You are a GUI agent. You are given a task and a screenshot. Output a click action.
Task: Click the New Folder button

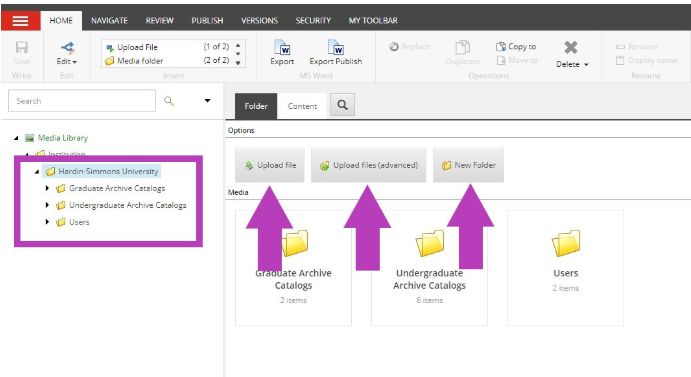(468, 165)
